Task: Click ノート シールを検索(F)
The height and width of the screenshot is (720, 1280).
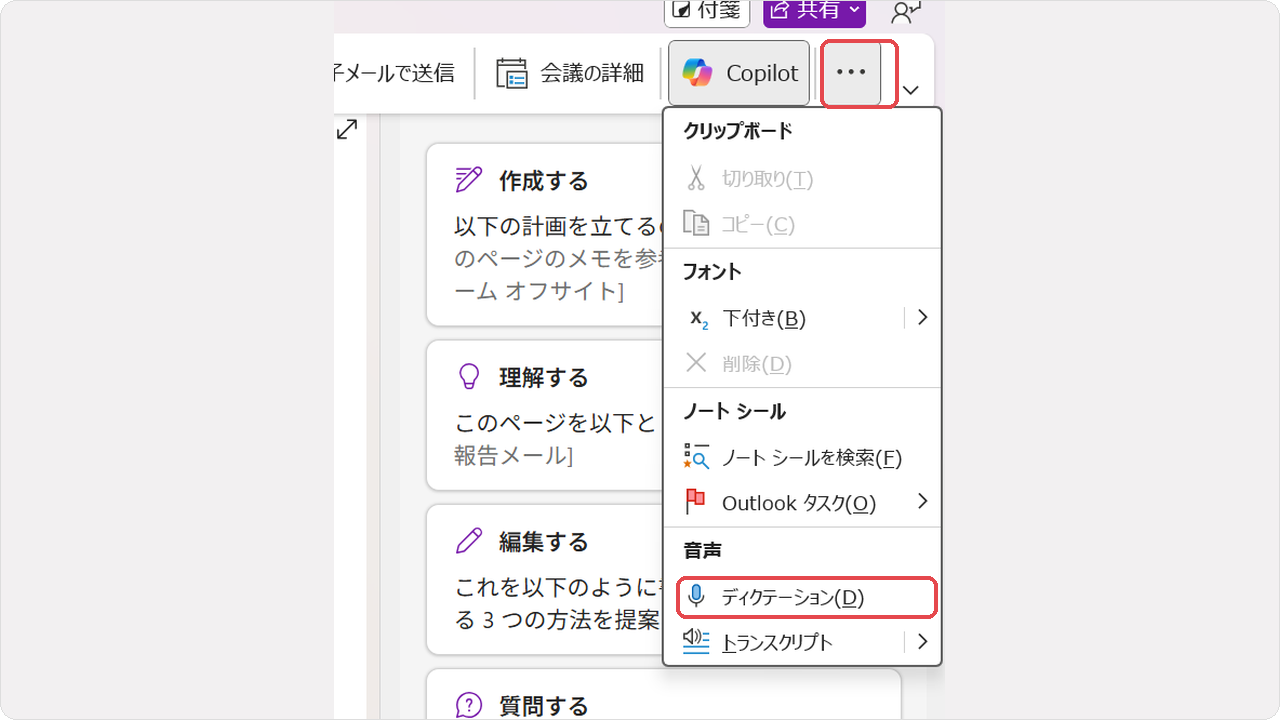Action: 803,458
